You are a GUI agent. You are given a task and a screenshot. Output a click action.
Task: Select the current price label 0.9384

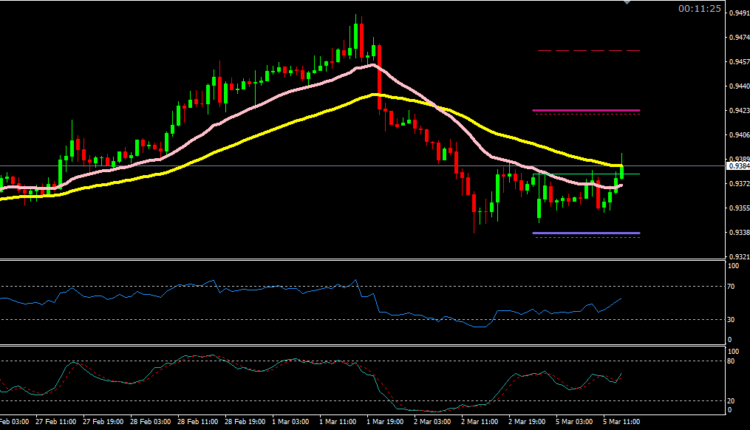[737, 166]
